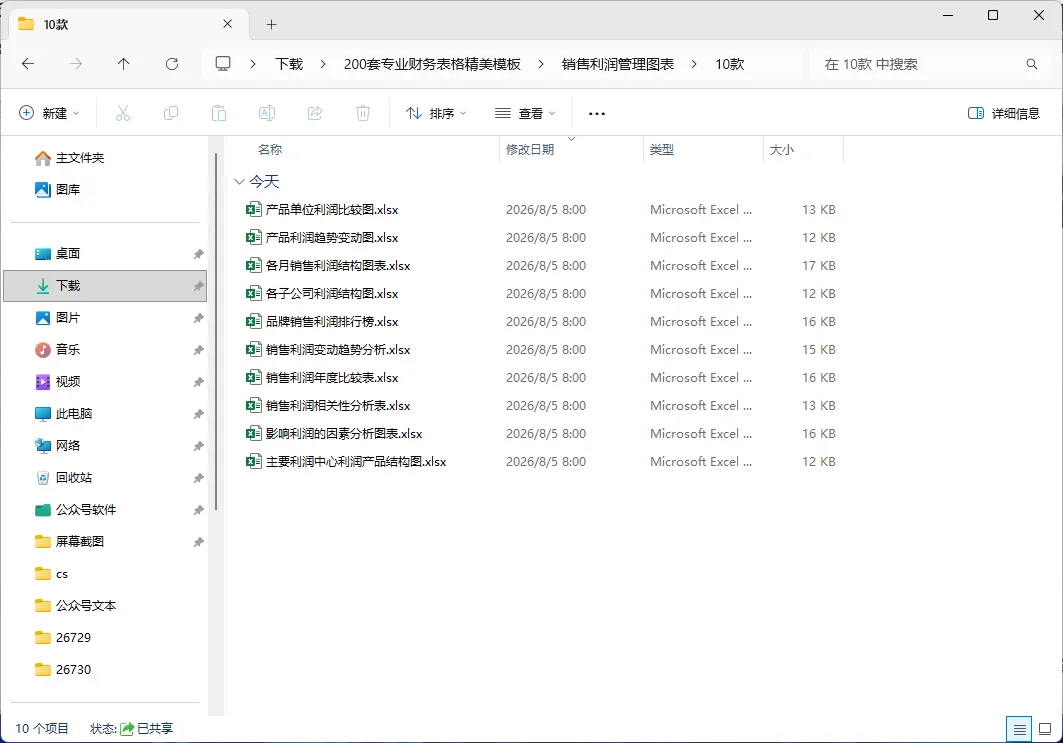Select file 各月销售利润结构图表.xlsx
The height and width of the screenshot is (743, 1063).
pos(338,266)
